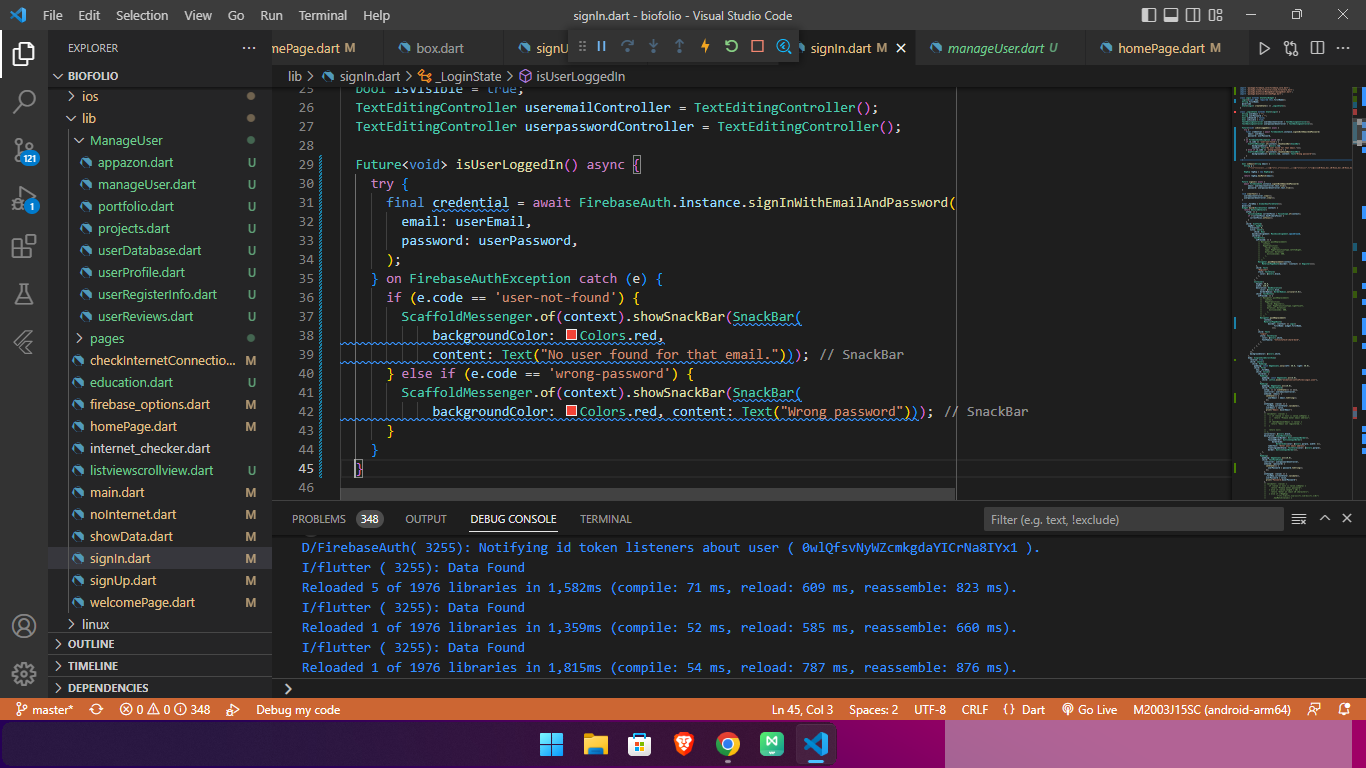1366x768 pixels.
Task: Open the Flutter widget inspector icon
Action: (x=783, y=46)
